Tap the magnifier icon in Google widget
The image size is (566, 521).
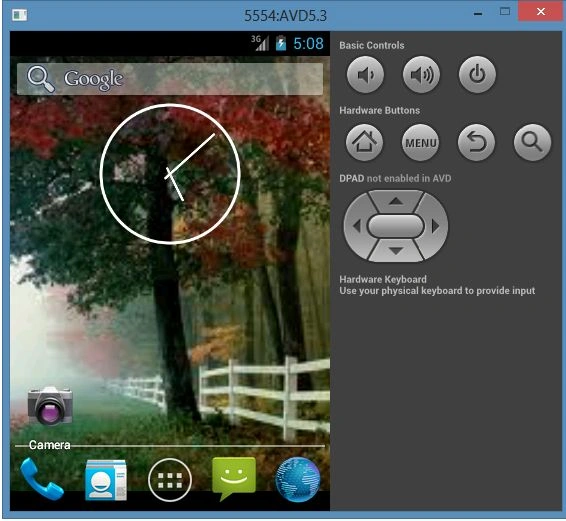[x=41, y=79]
